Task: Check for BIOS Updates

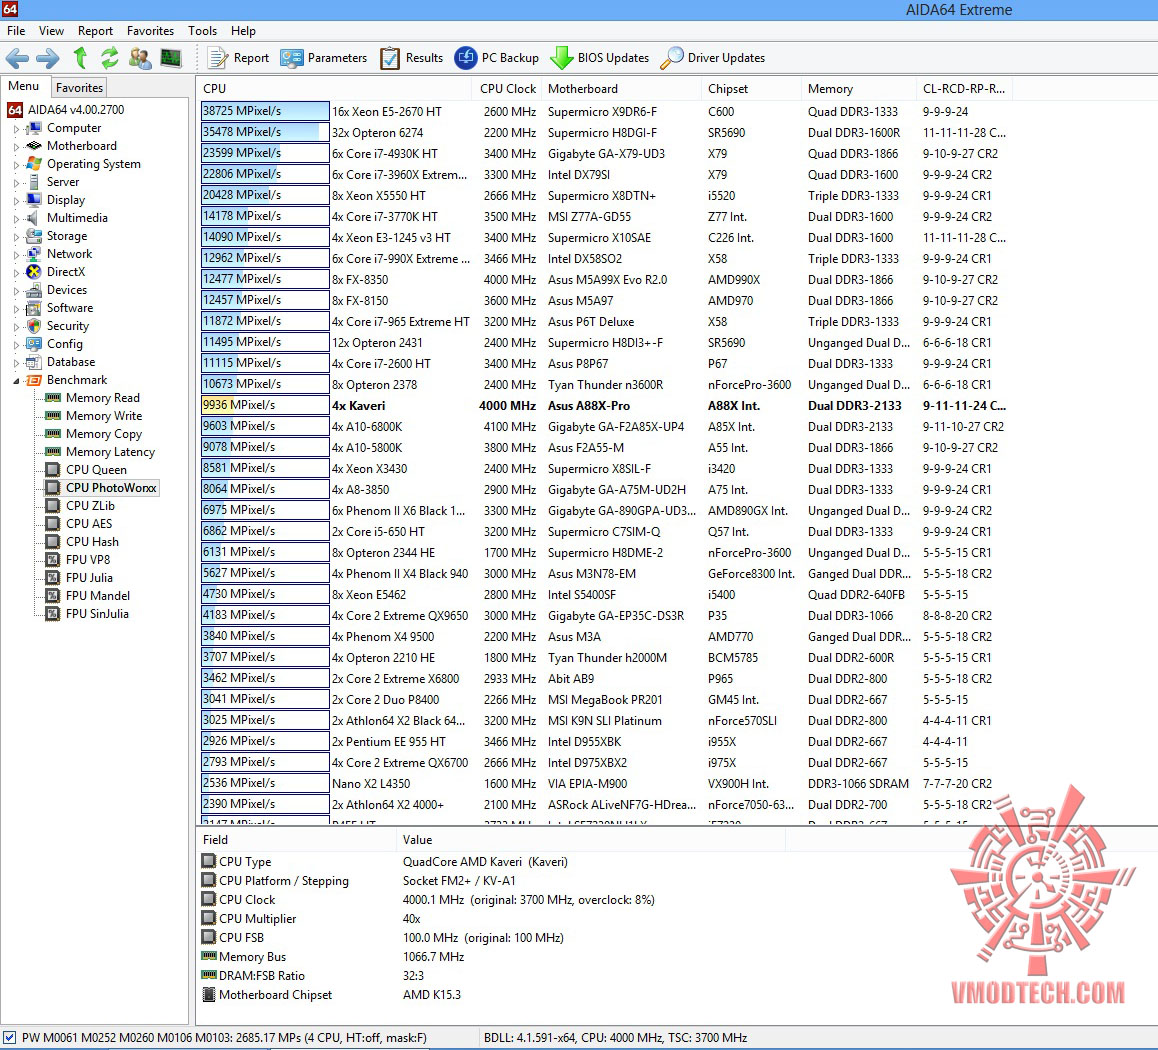Action: click(600, 58)
